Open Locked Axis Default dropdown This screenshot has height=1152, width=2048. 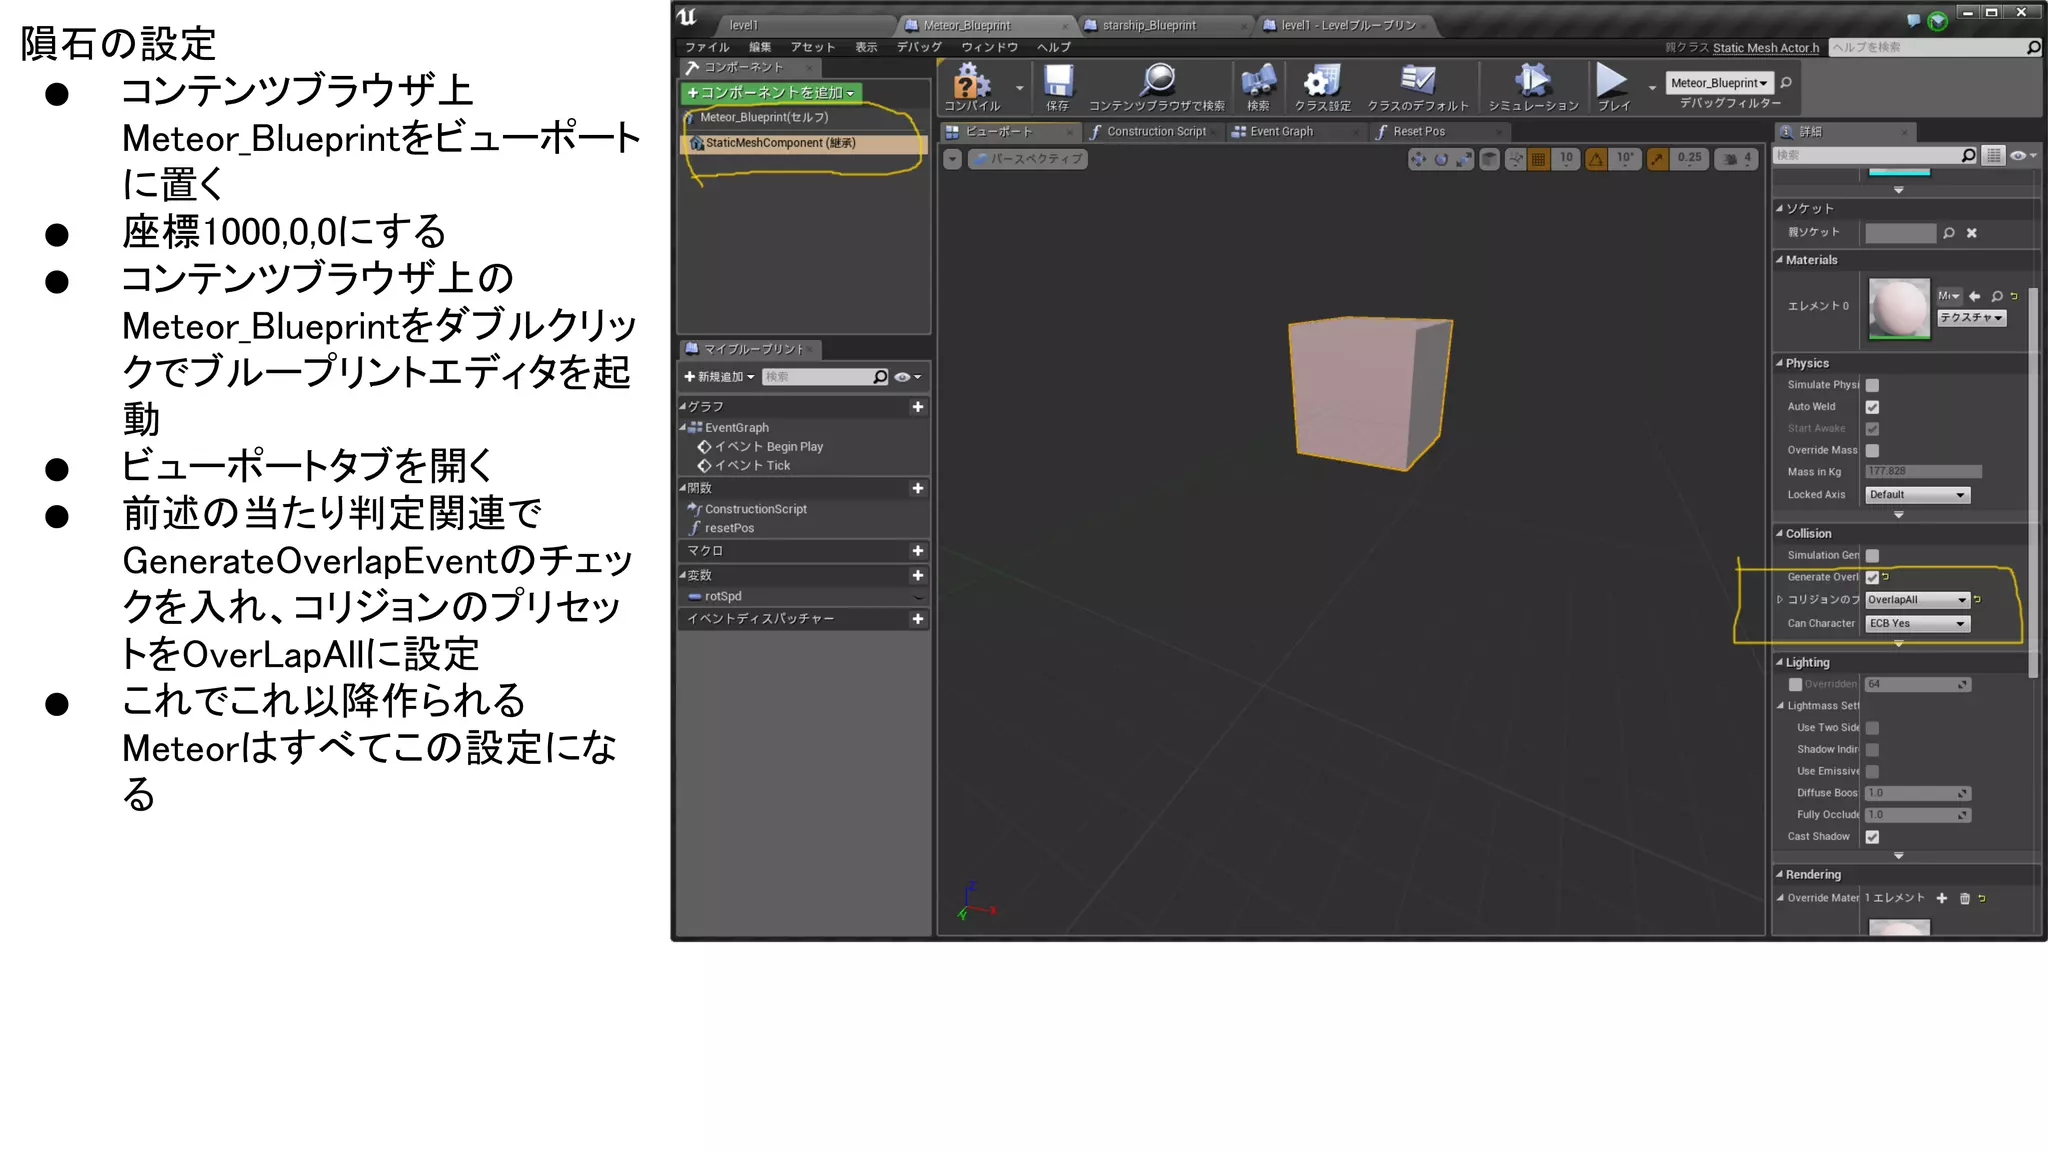pyautogui.click(x=1917, y=495)
